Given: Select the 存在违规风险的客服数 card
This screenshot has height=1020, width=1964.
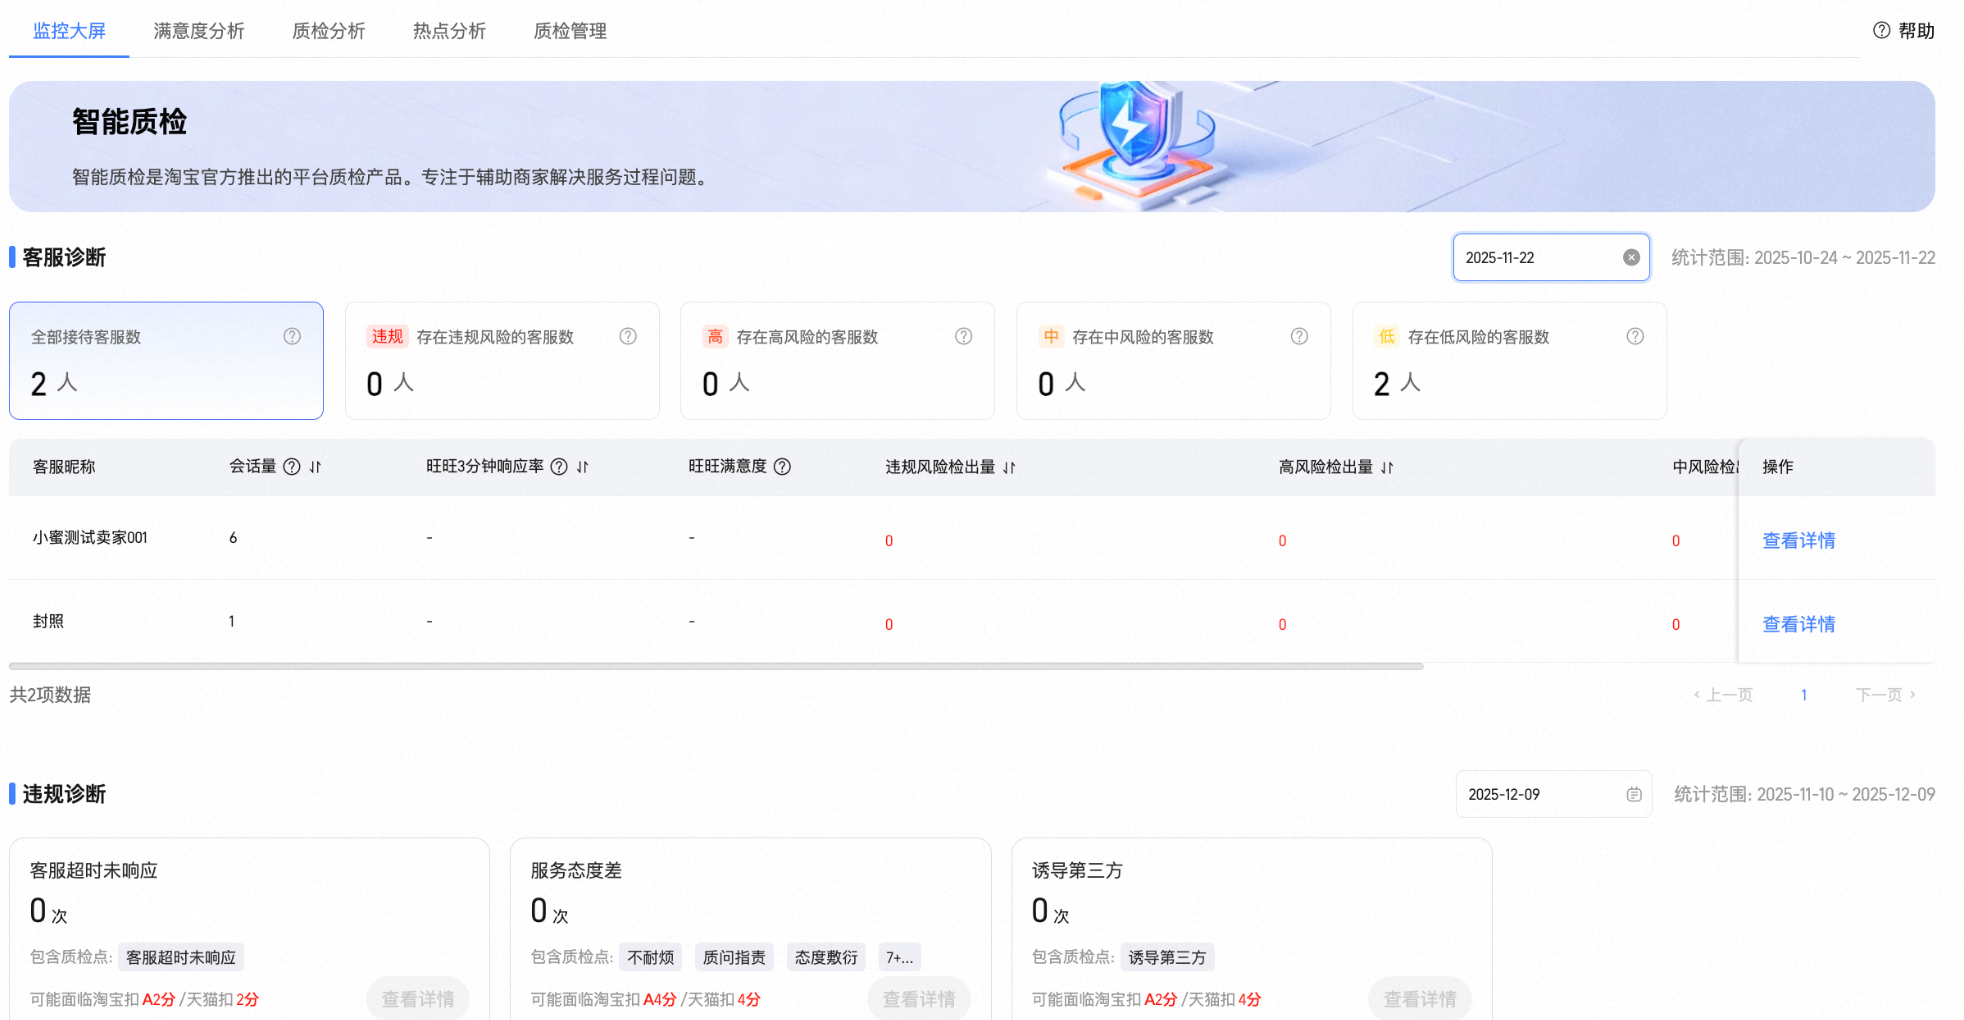Looking at the screenshot, I should click(502, 360).
